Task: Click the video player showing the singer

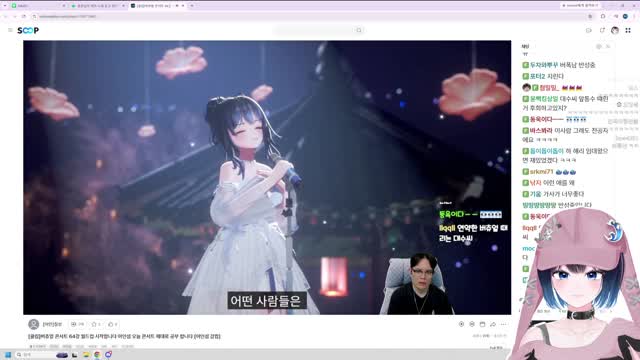Action: click(267, 177)
